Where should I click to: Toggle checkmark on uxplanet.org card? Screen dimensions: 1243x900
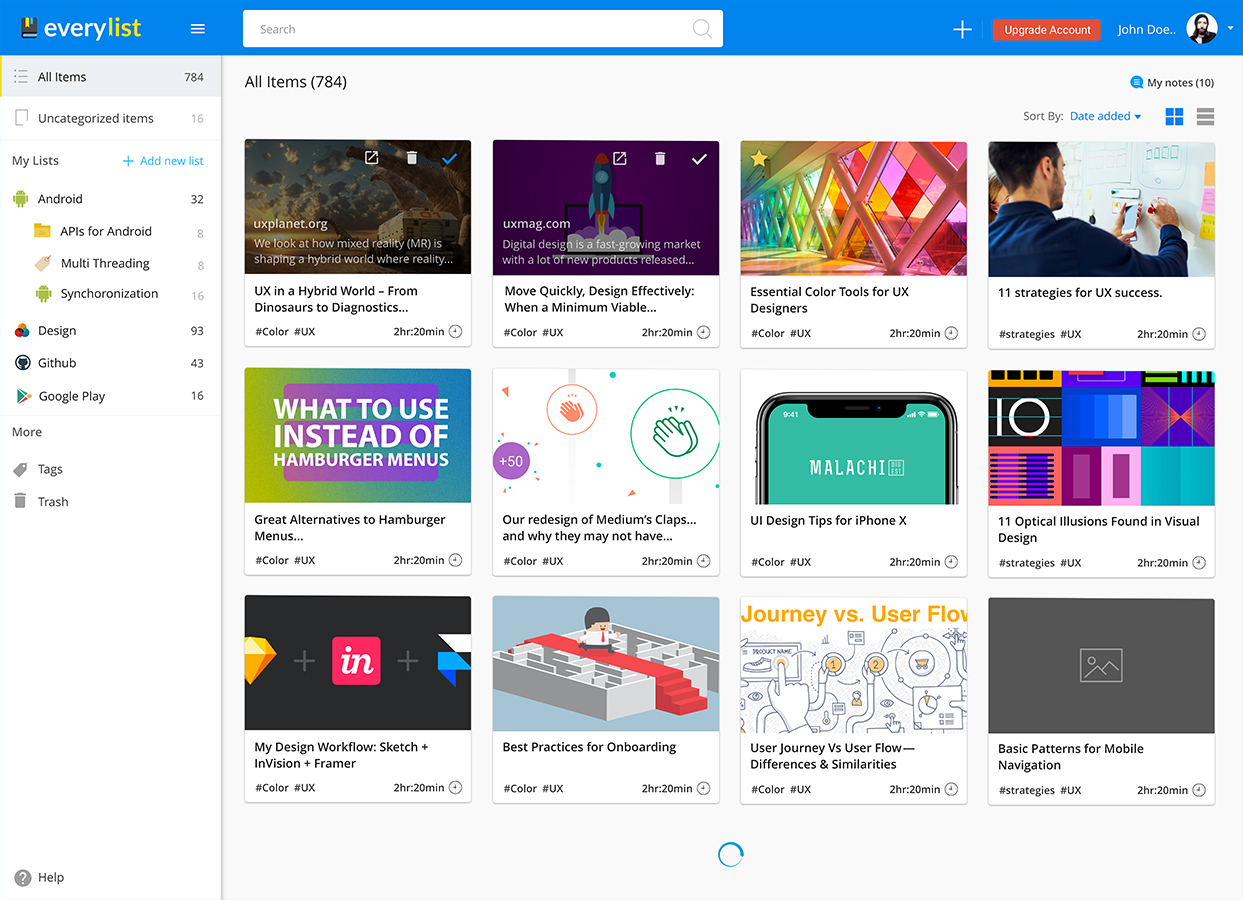[450, 158]
